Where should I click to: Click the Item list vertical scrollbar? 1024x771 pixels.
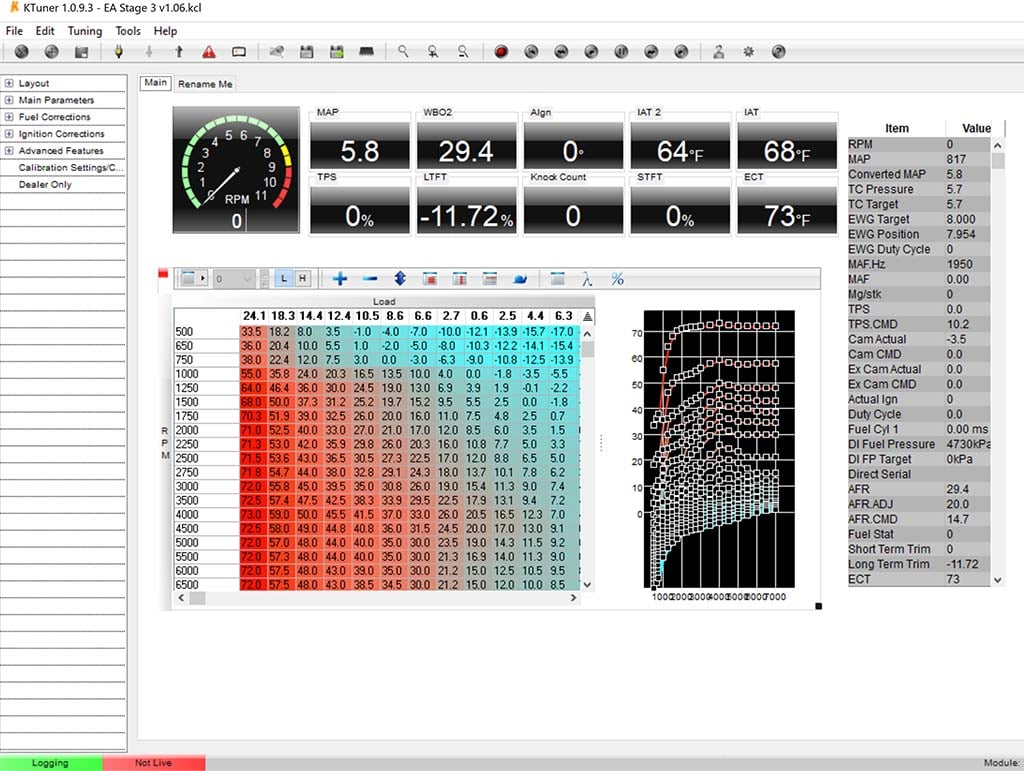tap(997, 360)
